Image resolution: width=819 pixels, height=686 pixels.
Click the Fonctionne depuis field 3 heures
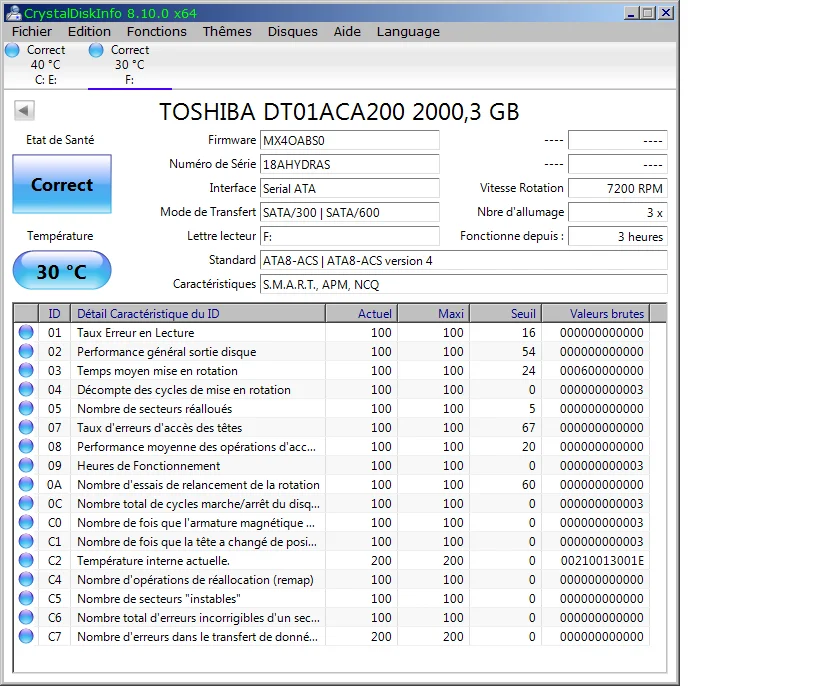point(617,236)
